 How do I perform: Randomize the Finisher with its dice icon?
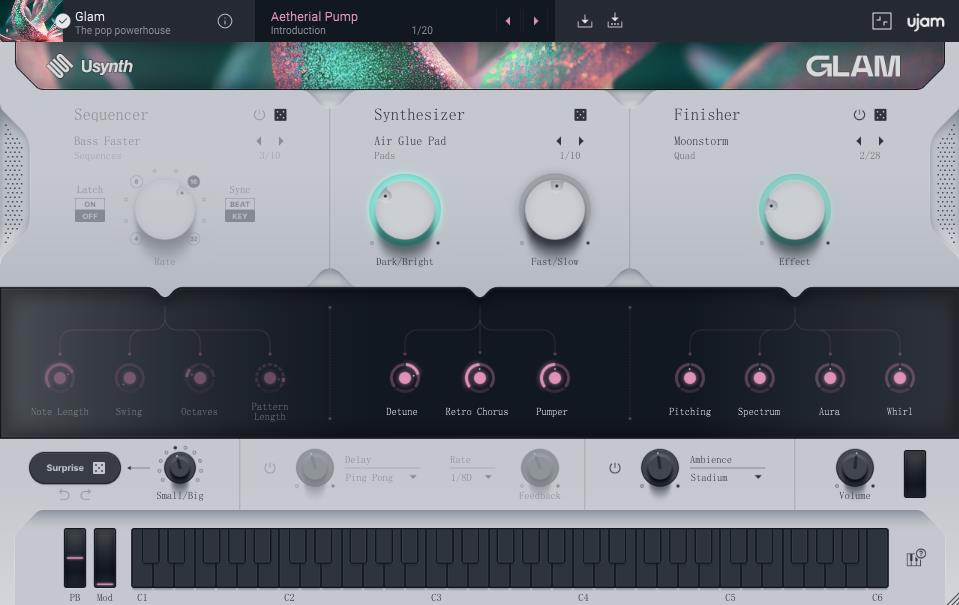click(x=880, y=114)
